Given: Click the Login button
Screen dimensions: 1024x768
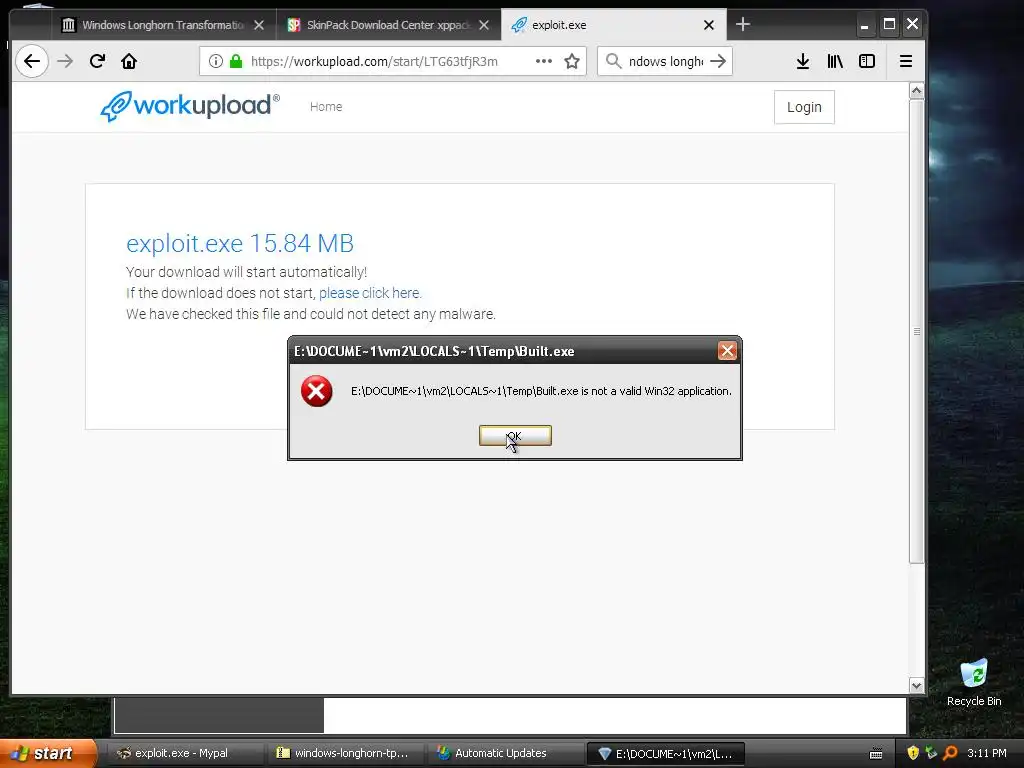Looking at the screenshot, I should tap(804, 107).
